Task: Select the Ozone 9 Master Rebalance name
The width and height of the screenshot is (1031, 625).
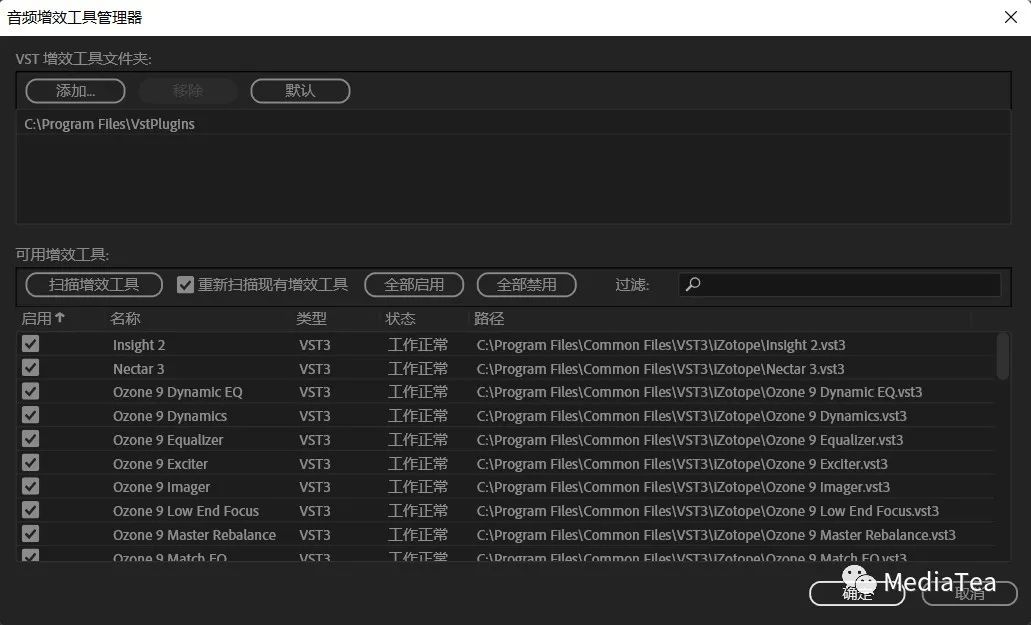Action: tap(194, 535)
